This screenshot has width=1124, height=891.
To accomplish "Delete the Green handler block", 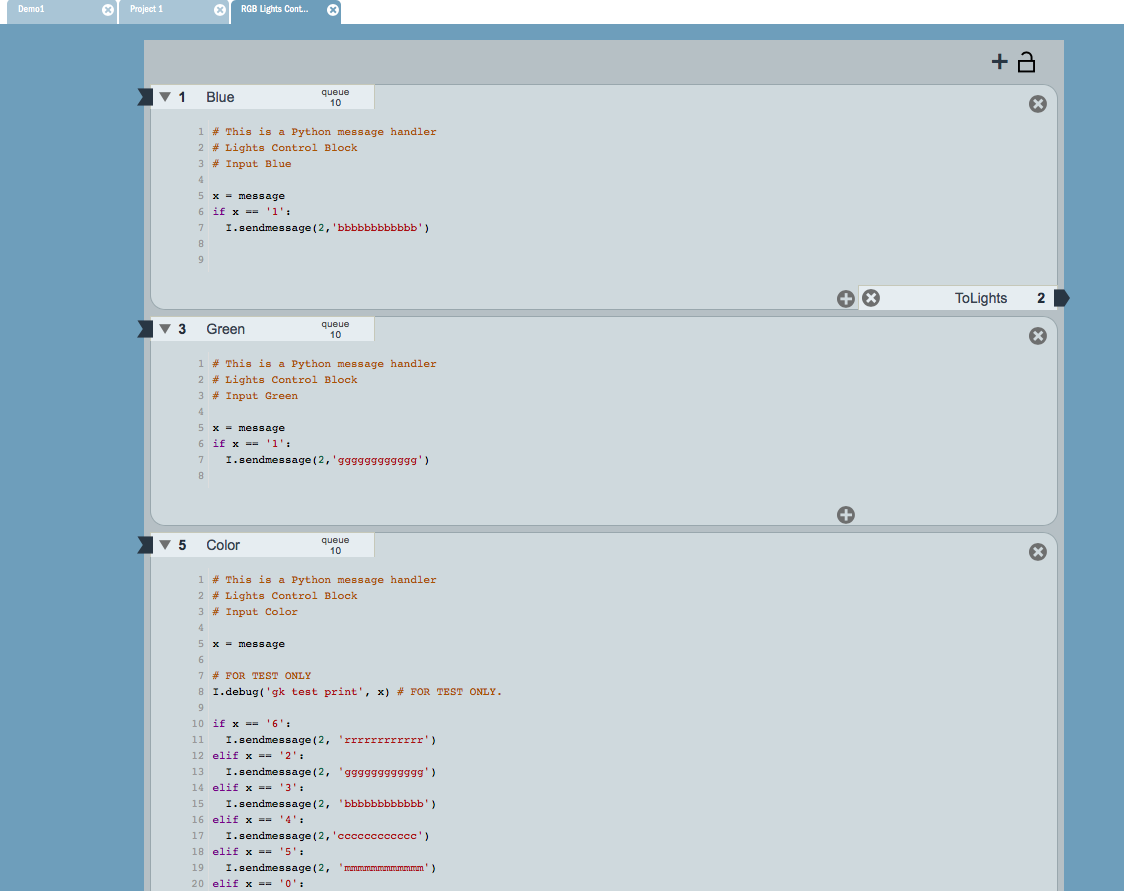I will click(x=1037, y=336).
